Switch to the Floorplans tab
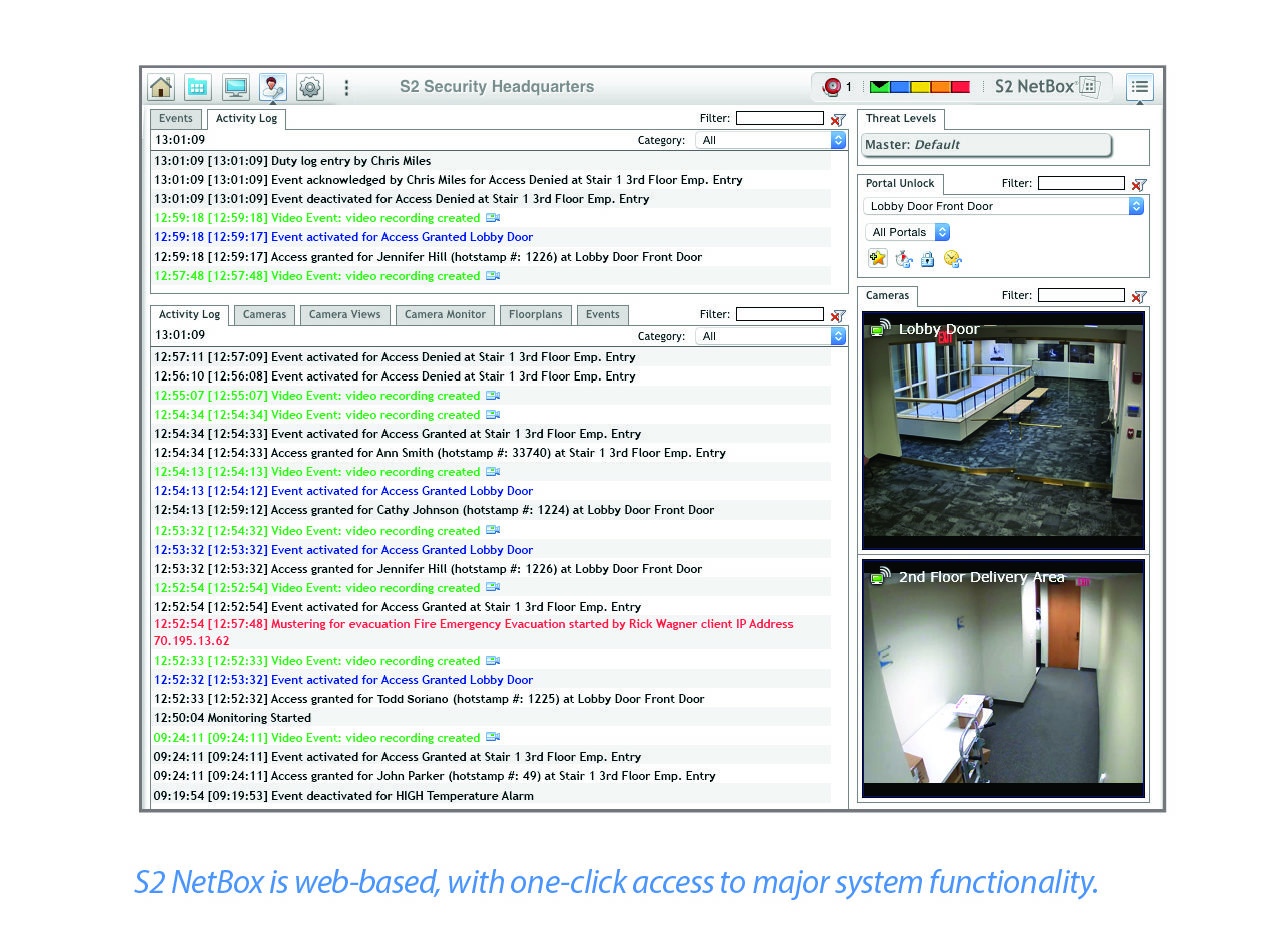Viewport: 1287px width, 932px height. 535,314
